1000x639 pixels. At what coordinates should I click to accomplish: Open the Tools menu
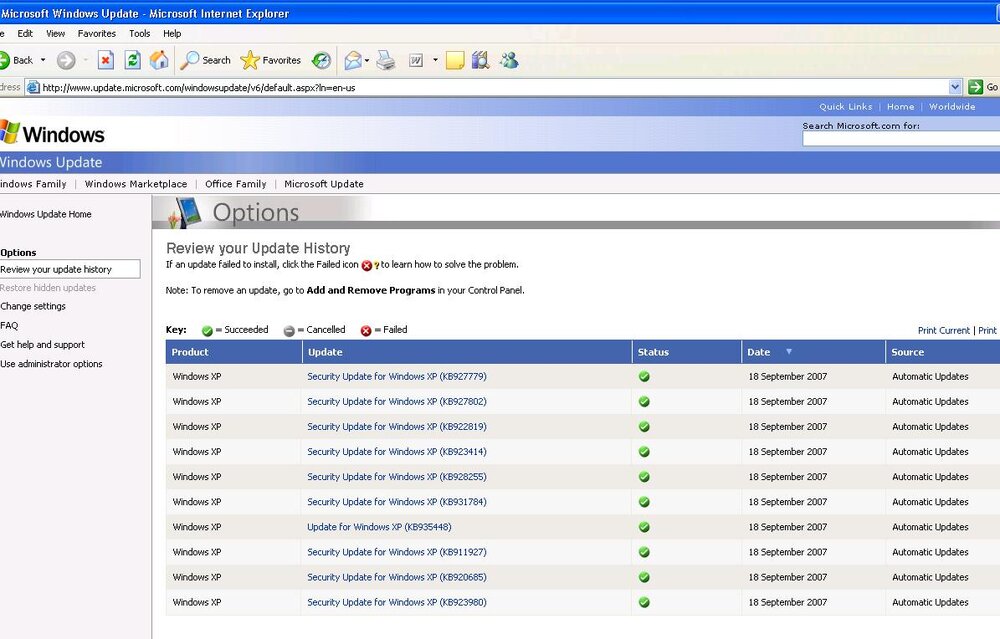(x=140, y=34)
